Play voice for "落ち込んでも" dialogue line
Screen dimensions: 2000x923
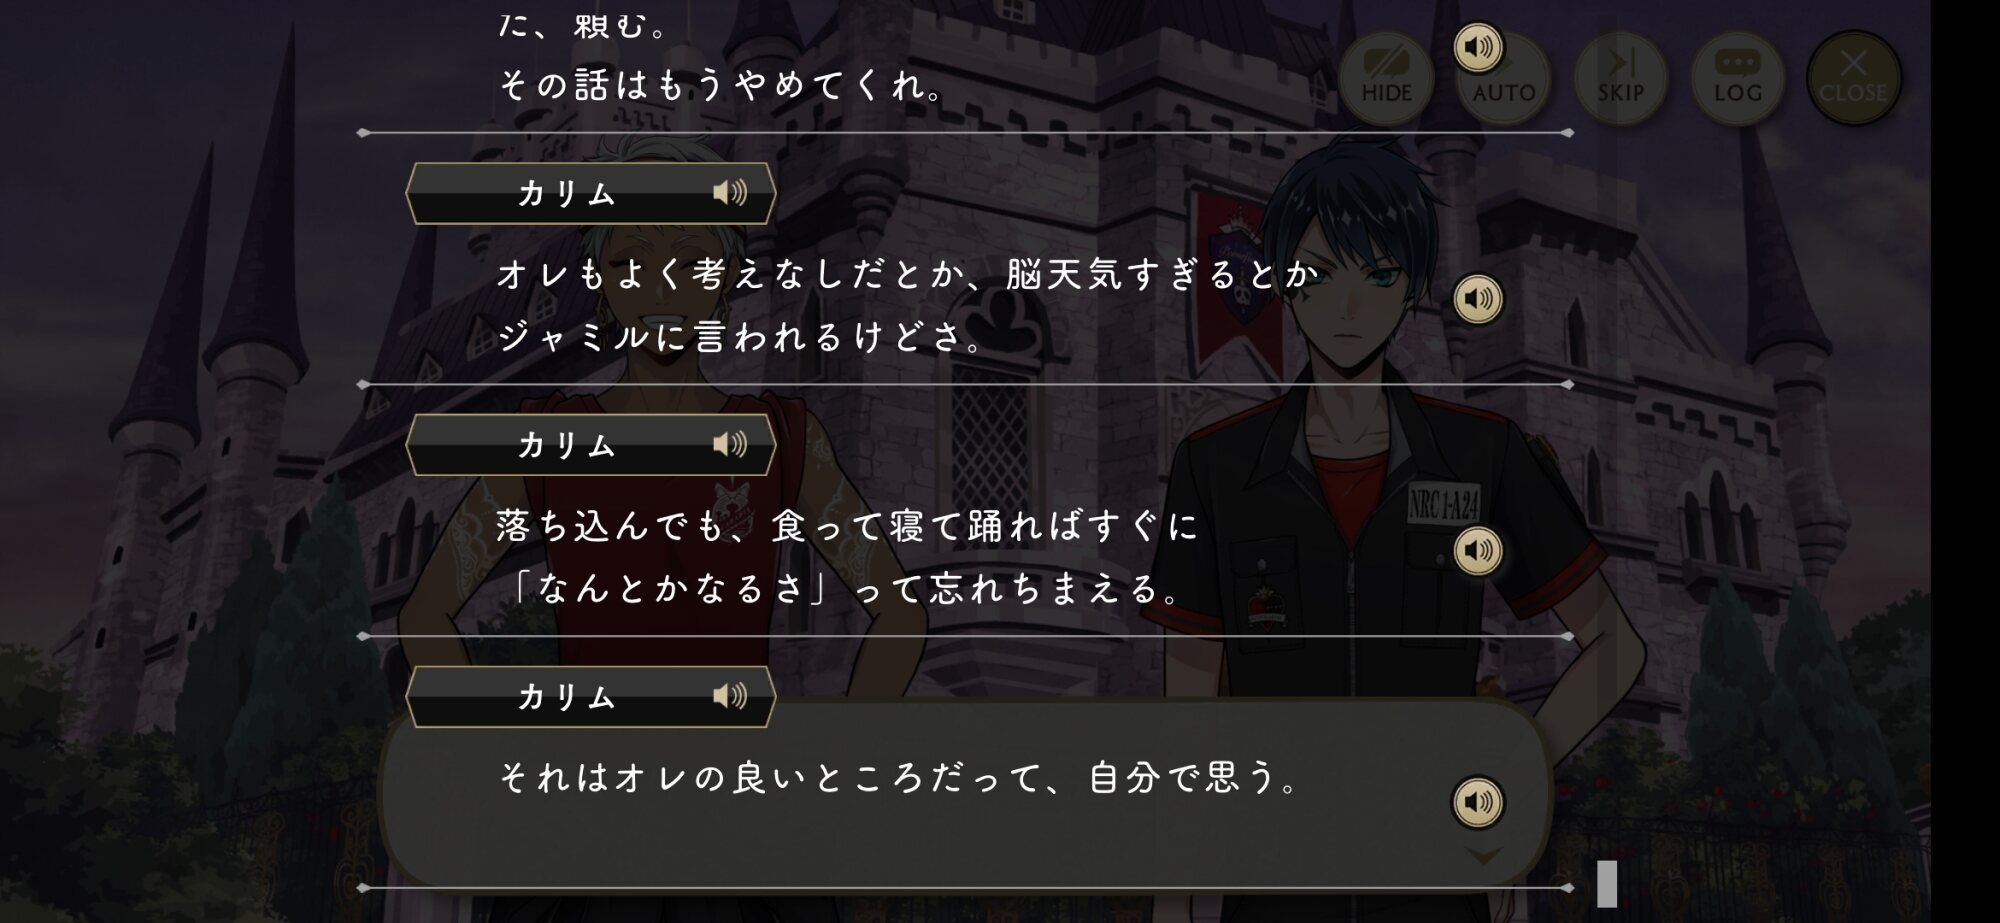(1478, 550)
